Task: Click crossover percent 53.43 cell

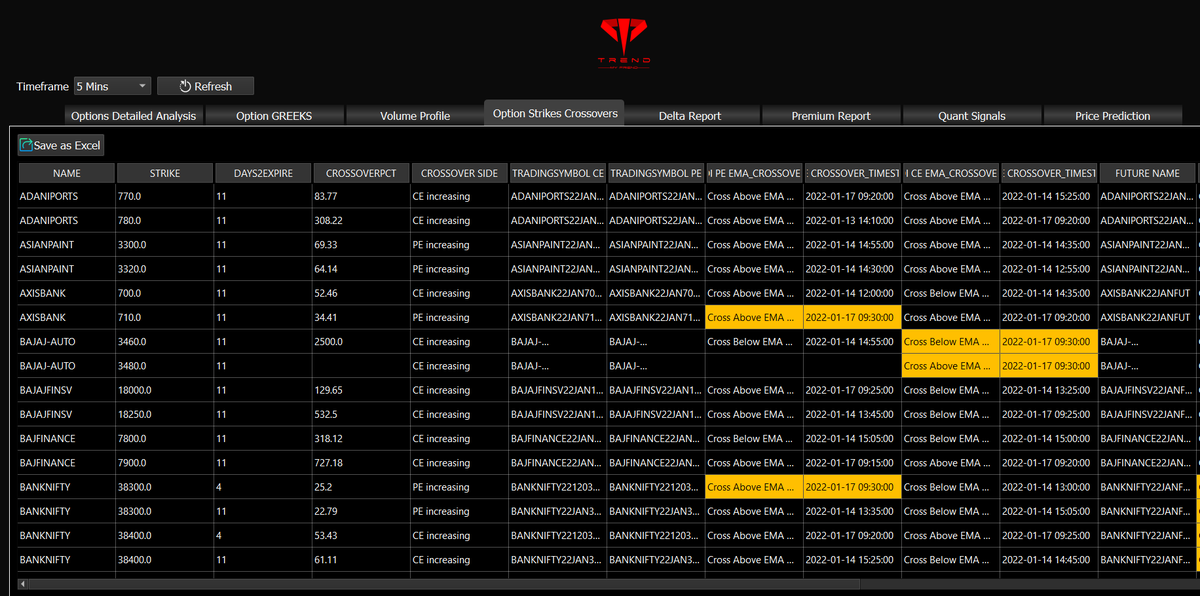Action: [361, 536]
